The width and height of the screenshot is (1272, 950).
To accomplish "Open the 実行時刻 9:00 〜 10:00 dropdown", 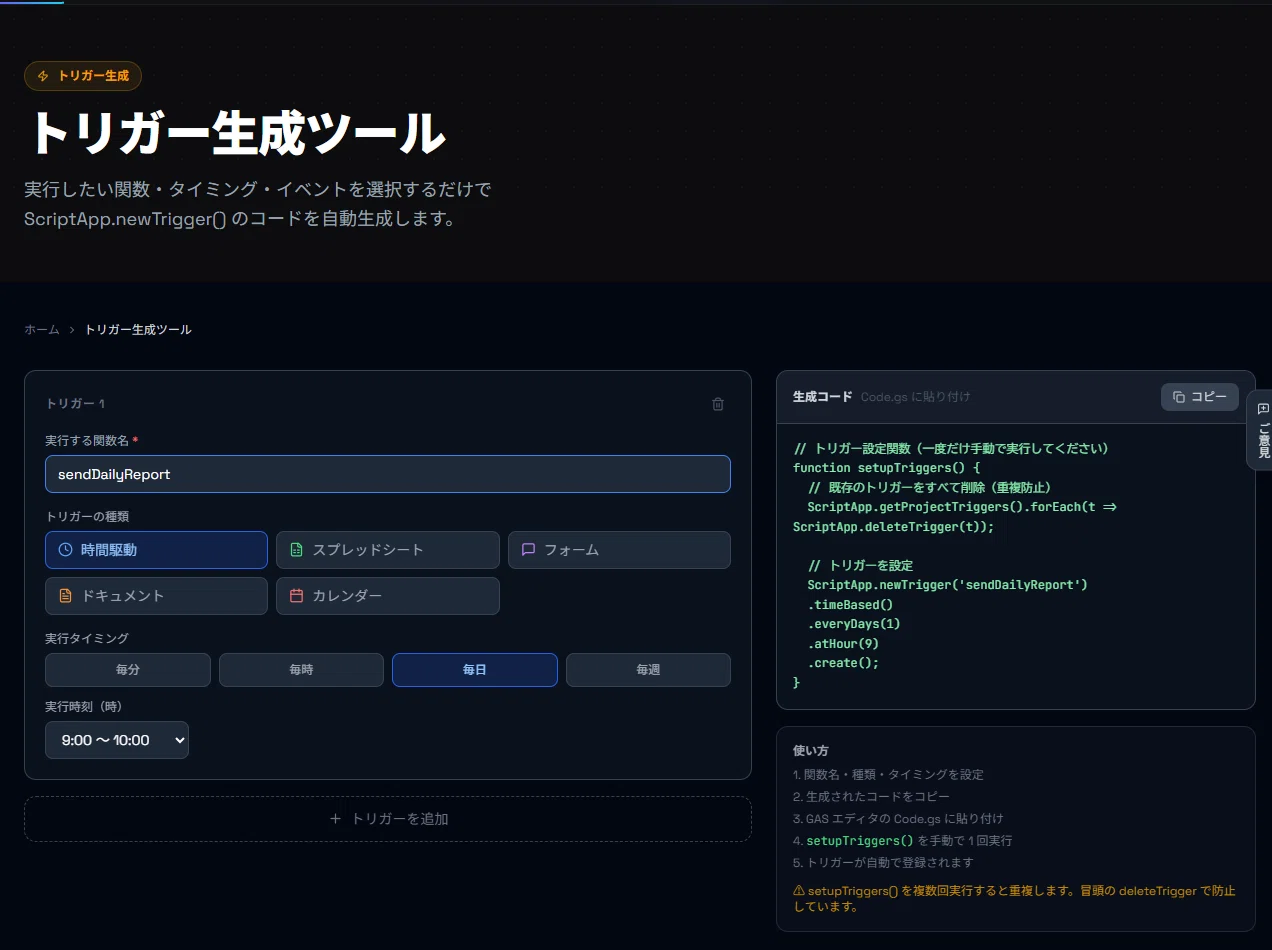I will pyautogui.click(x=117, y=740).
